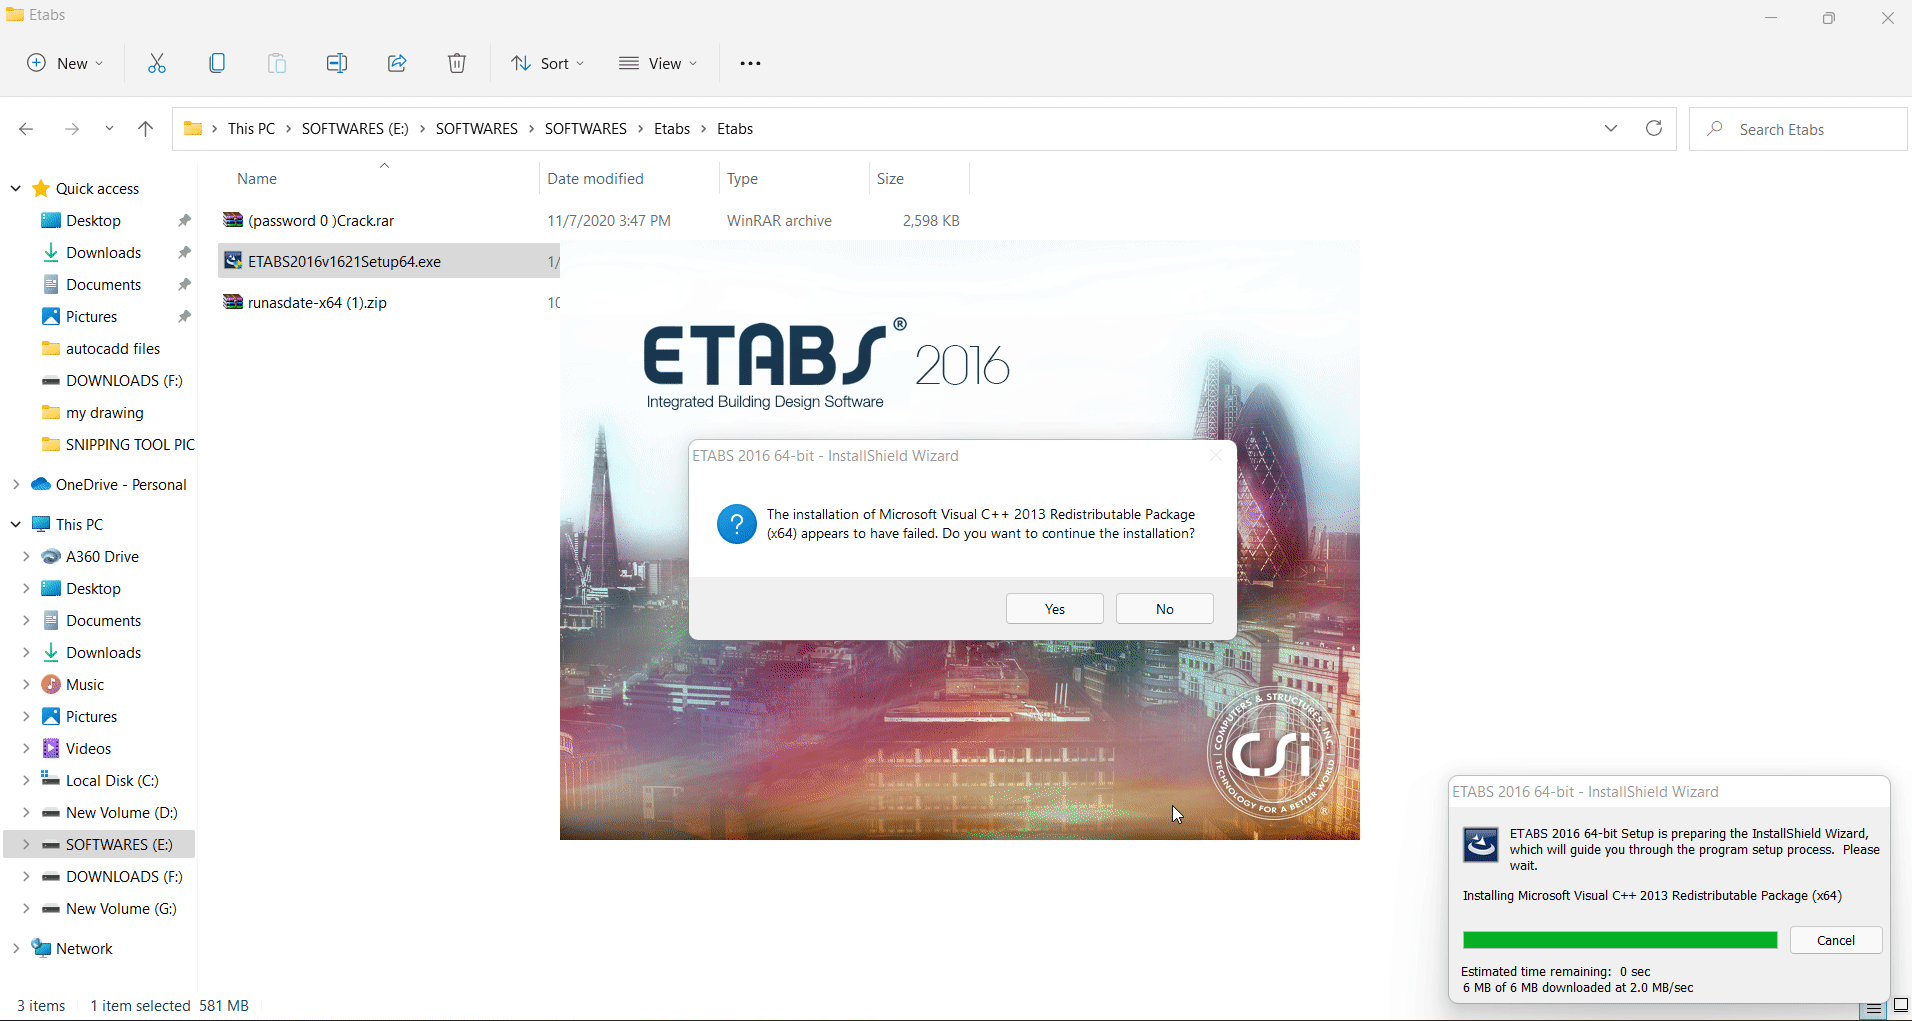1912x1021 pixels.
Task: Switch to large icons view in status bar
Action: tap(1901, 1007)
